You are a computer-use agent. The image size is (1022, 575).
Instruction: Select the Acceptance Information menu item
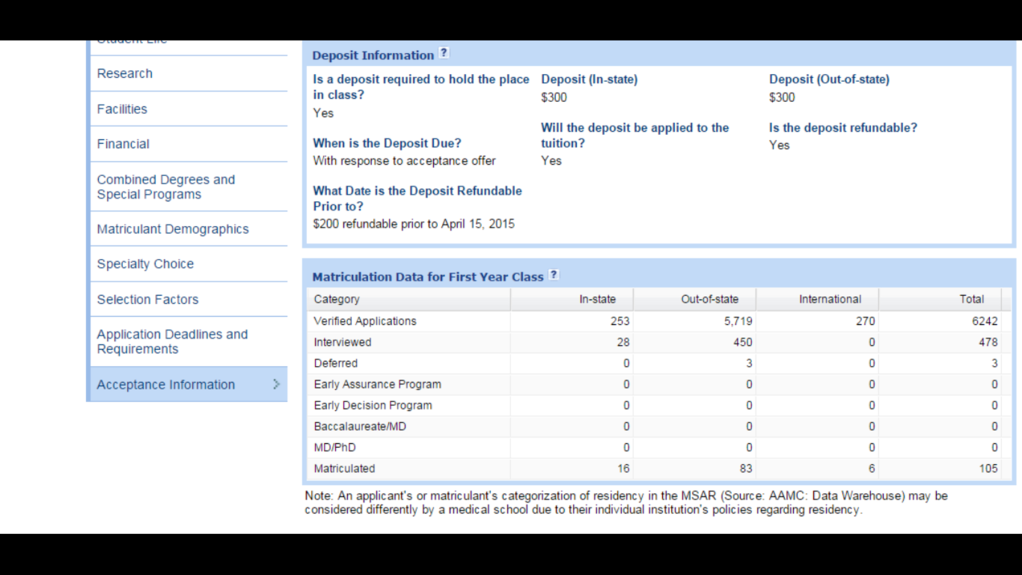pyautogui.click(x=188, y=385)
